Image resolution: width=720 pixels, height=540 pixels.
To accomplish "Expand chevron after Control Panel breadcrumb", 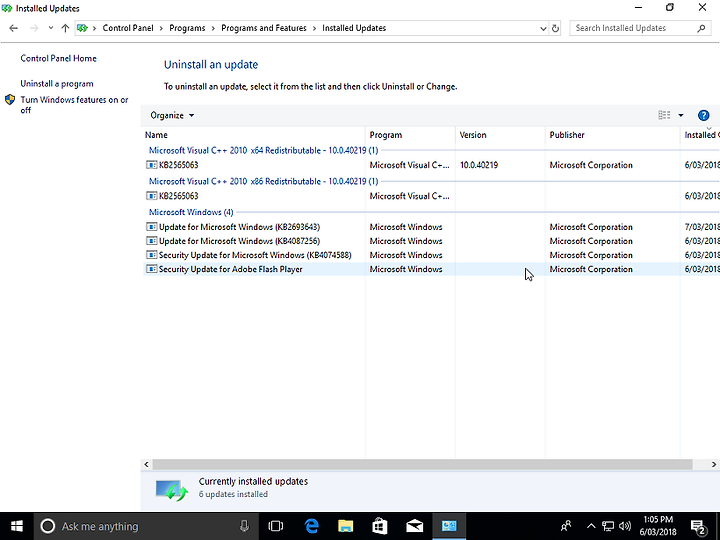I will point(161,28).
